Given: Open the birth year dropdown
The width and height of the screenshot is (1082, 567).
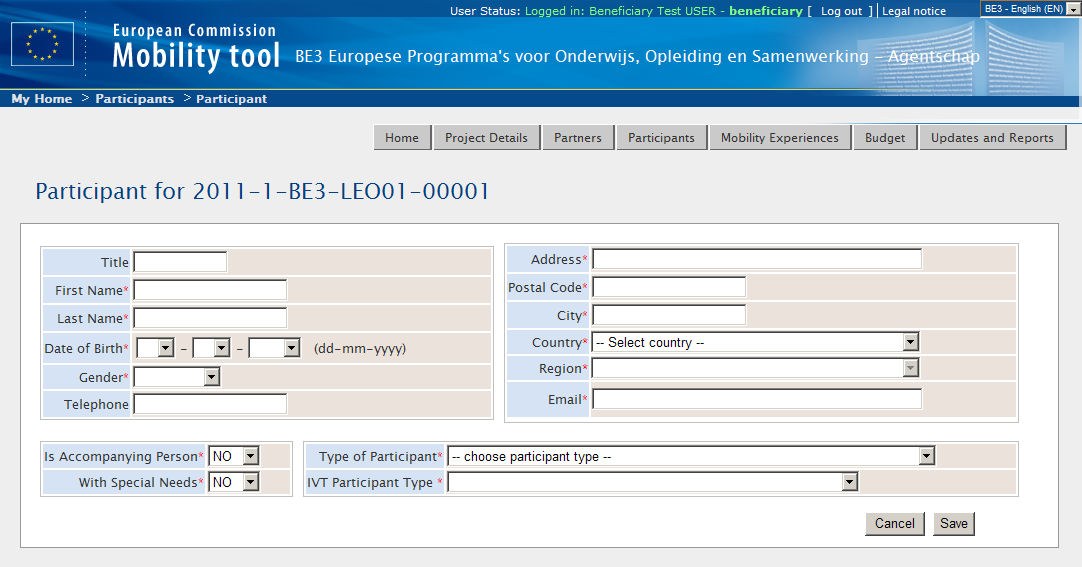Looking at the screenshot, I should tap(274, 348).
